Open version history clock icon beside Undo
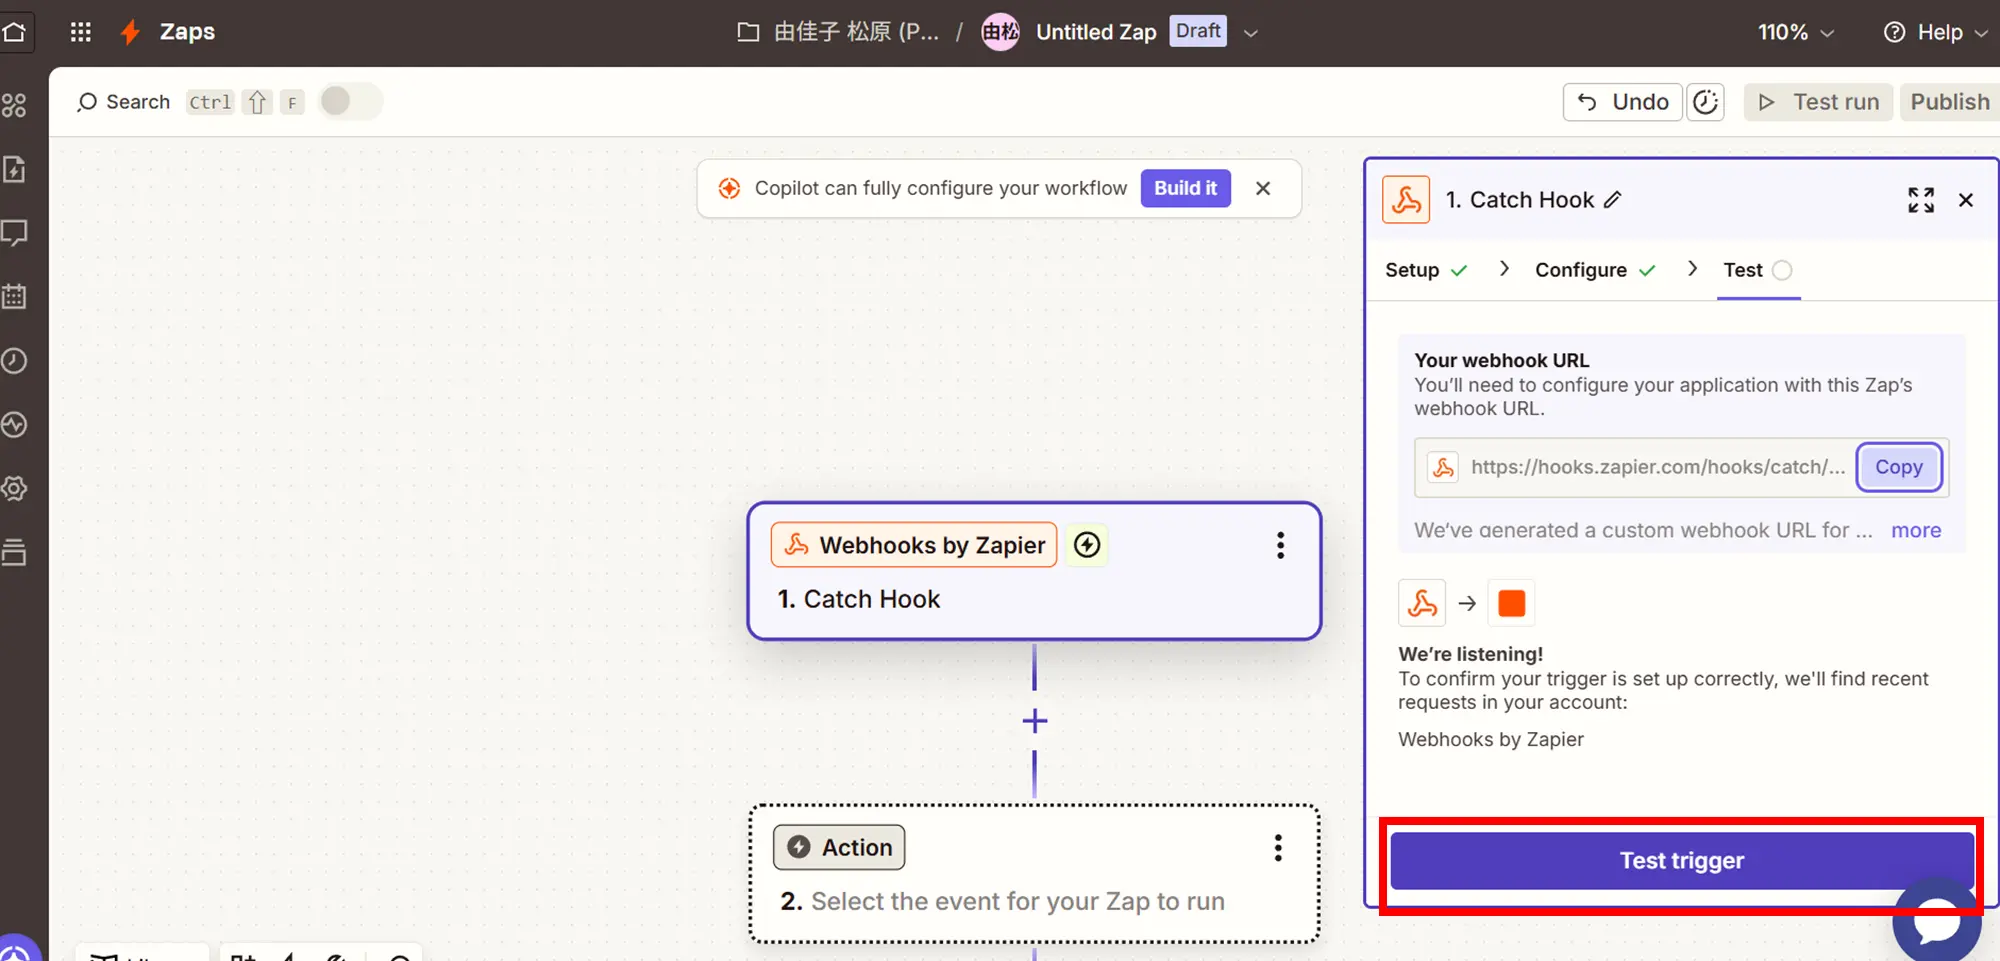 pyautogui.click(x=1705, y=102)
